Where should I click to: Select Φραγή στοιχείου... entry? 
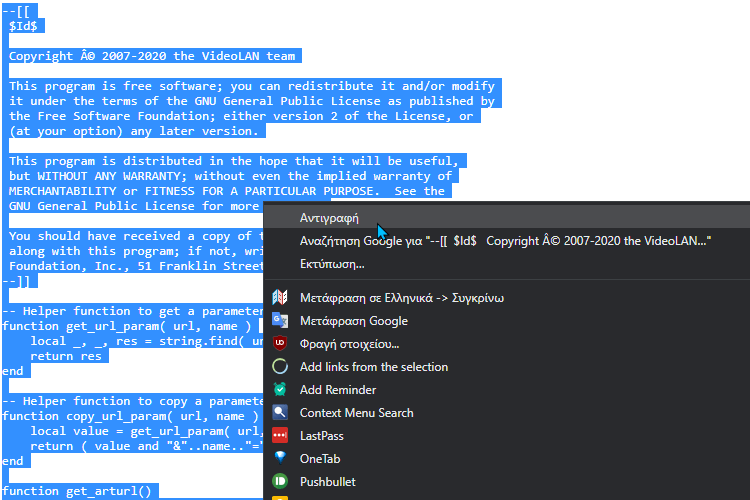pos(507,344)
